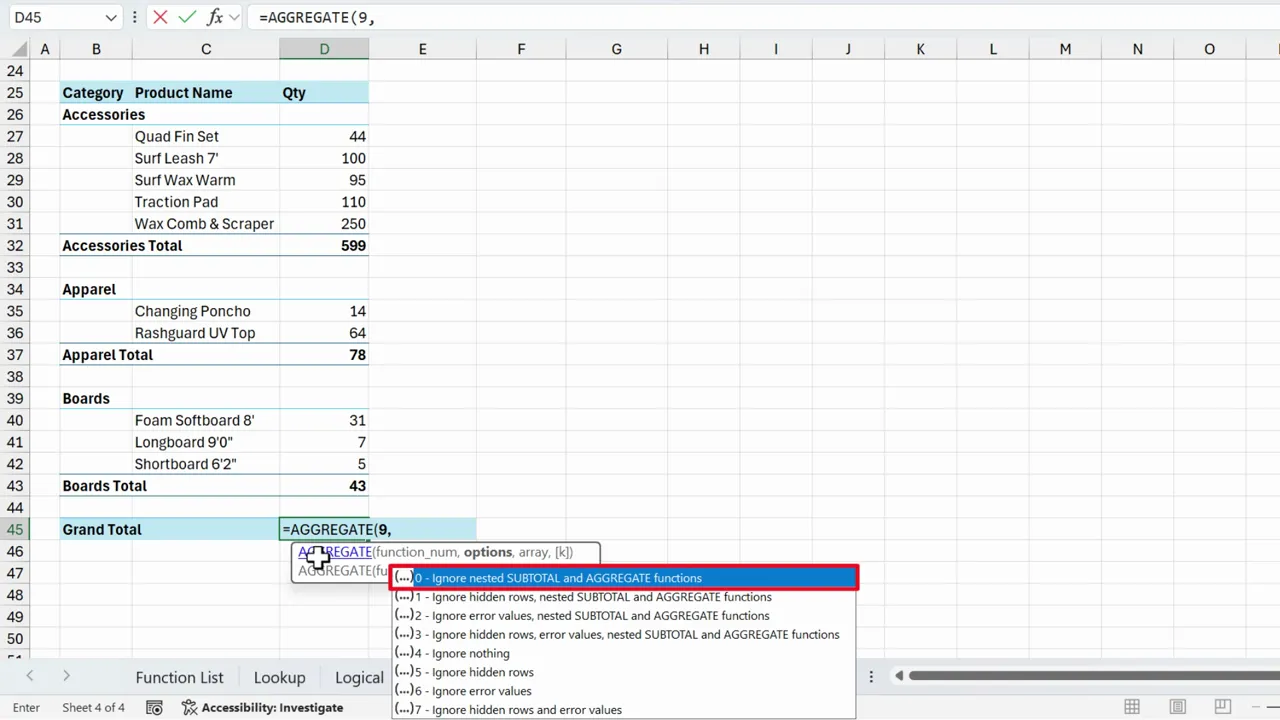Switch to the Lookup sheet tab
This screenshot has height=720, width=1280.
(x=279, y=677)
